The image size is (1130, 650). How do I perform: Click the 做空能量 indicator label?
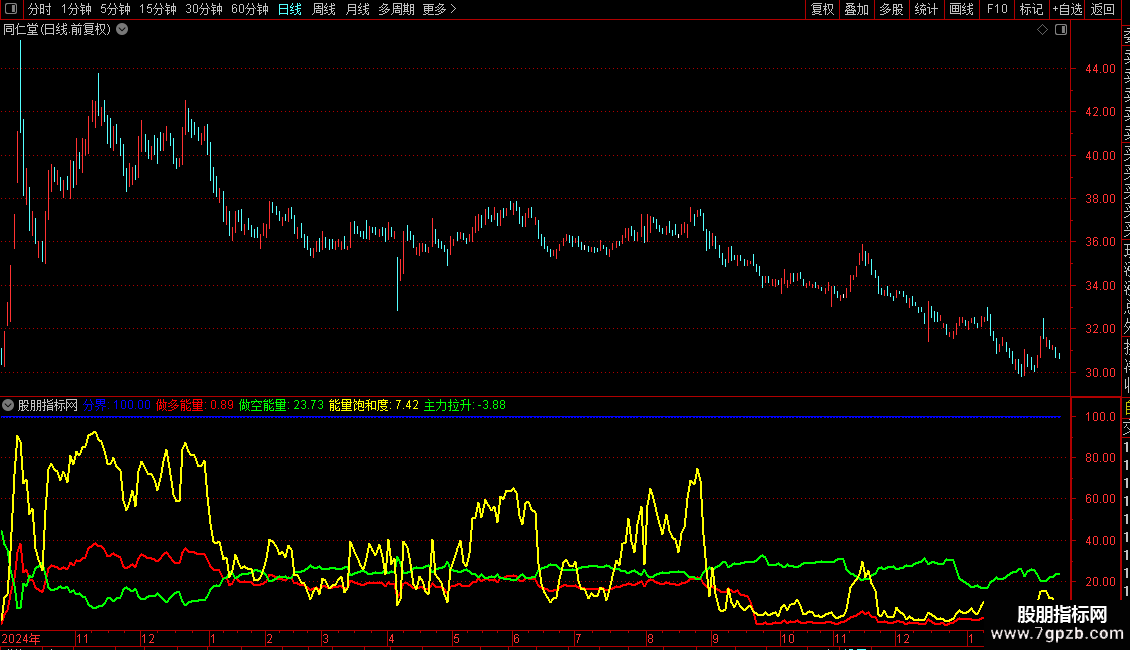click(264, 406)
